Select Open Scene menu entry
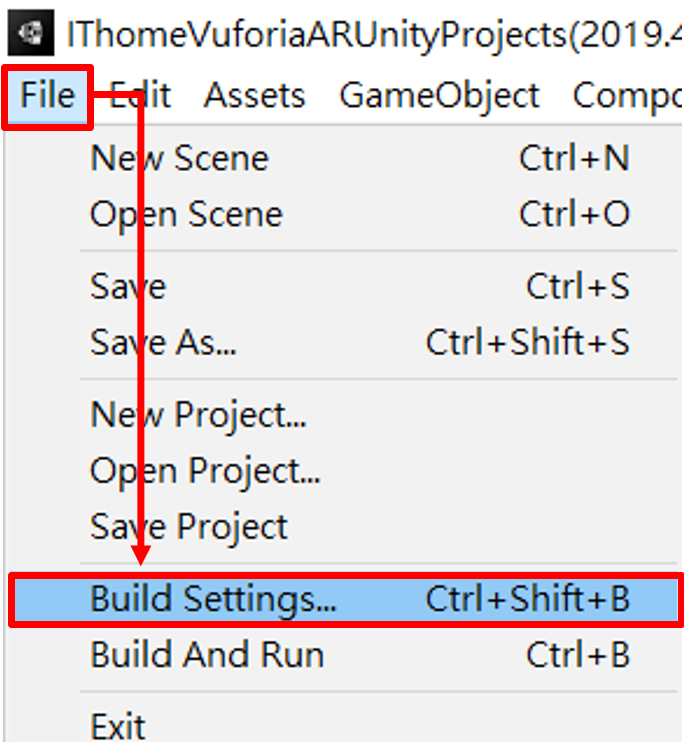Screen dimensions: 684x742 (186, 214)
